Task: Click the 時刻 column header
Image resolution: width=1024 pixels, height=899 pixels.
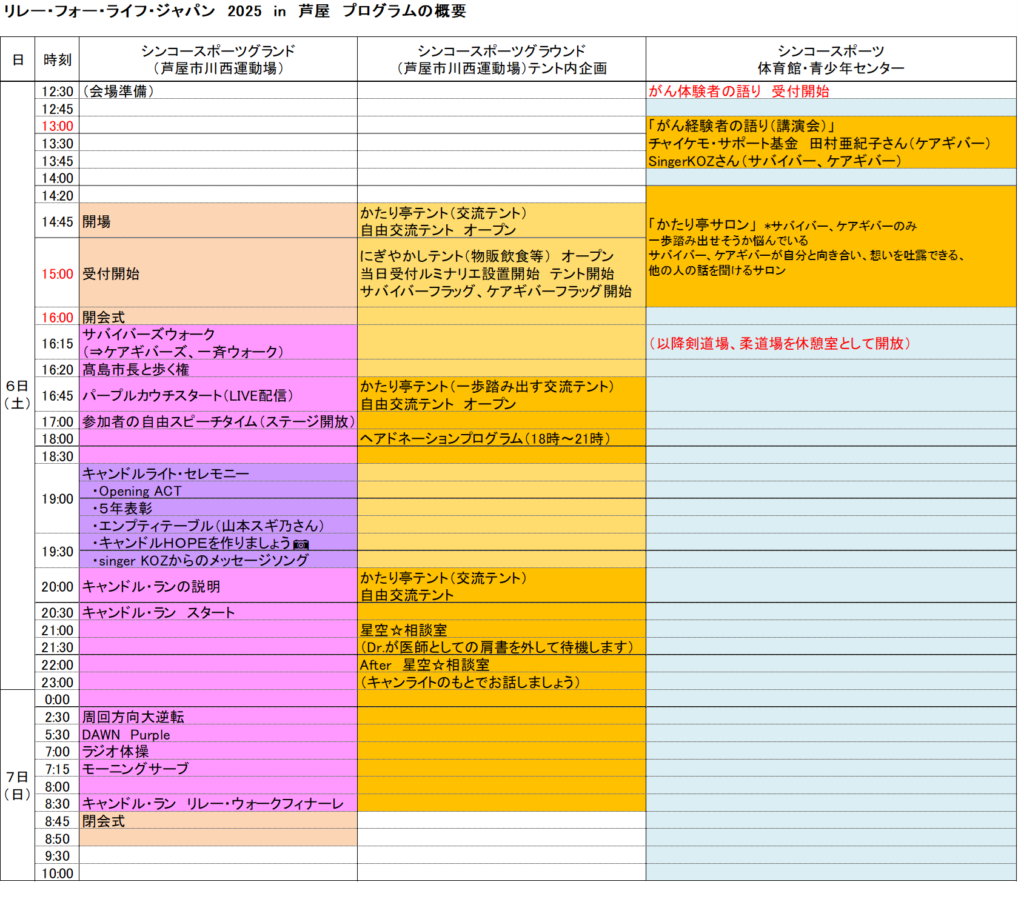Action: point(57,59)
